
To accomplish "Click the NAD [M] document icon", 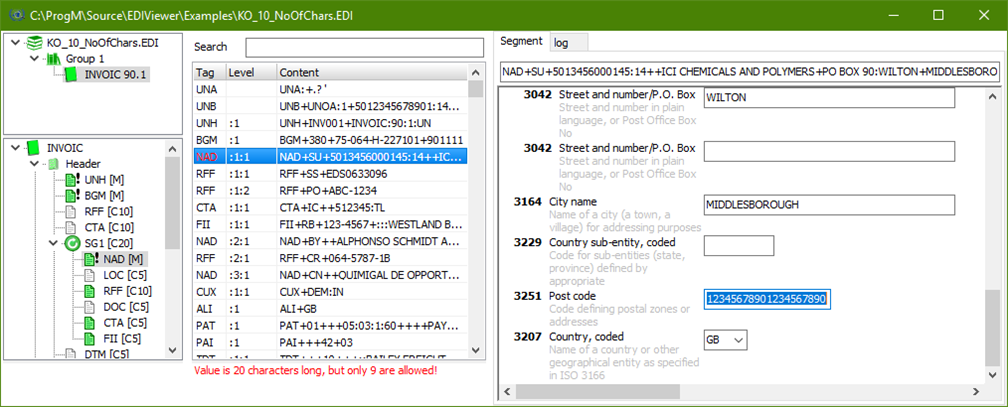I will (93, 259).
